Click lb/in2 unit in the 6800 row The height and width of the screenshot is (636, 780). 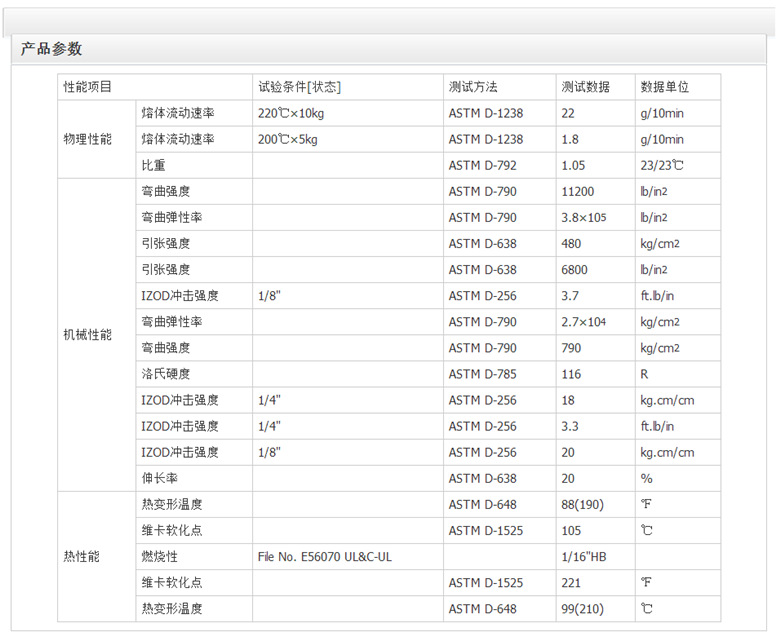(678, 270)
